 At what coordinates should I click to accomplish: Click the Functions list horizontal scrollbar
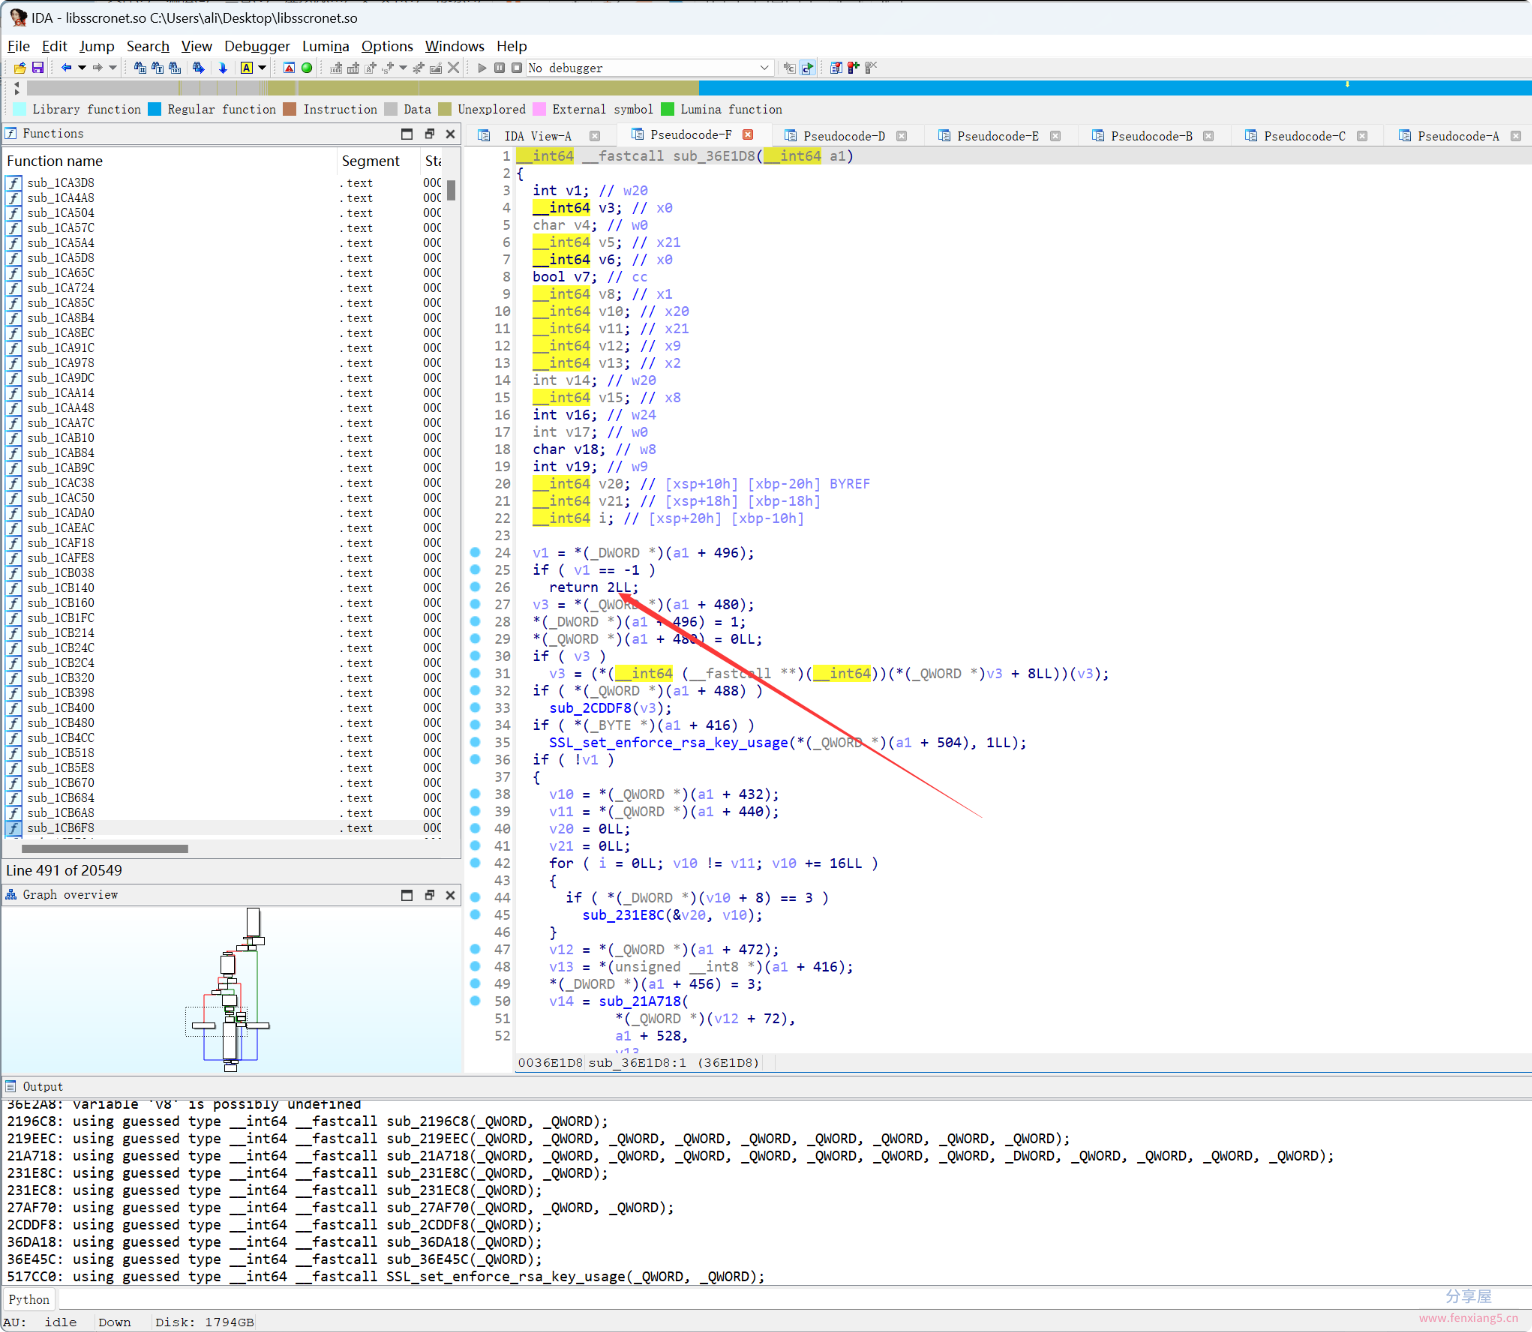coord(105,849)
